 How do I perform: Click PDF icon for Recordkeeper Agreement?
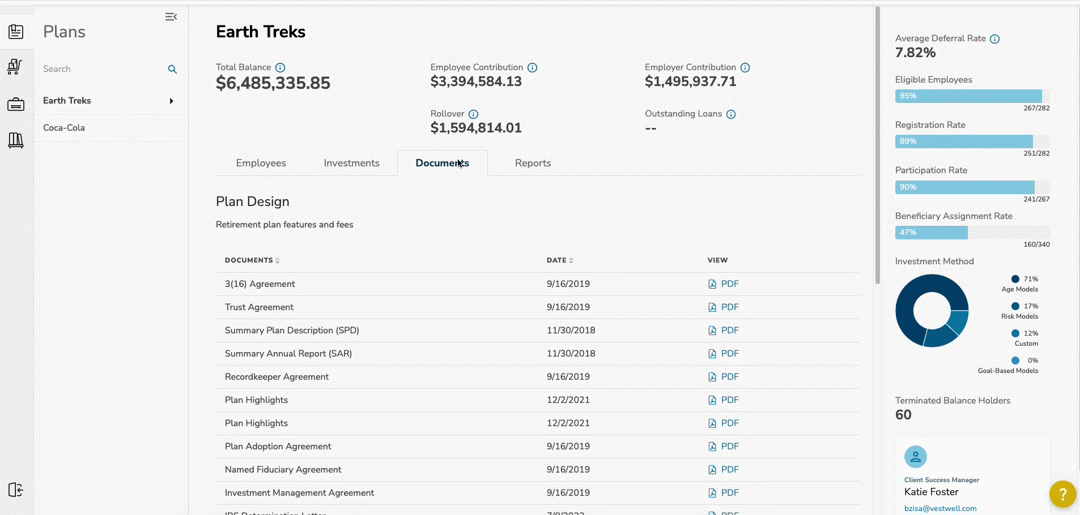point(713,377)
